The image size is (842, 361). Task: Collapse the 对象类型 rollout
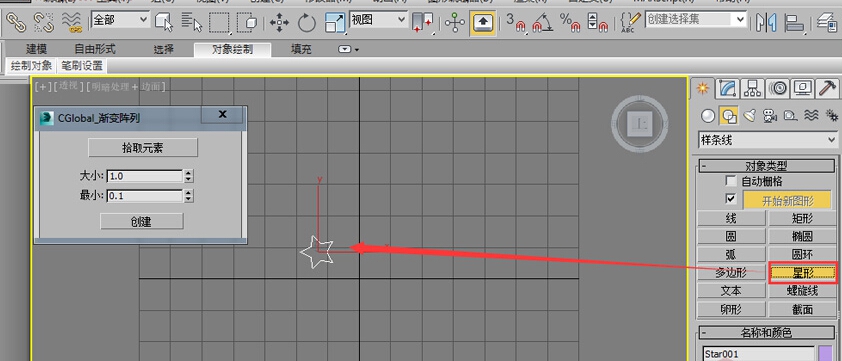point(767,166)
